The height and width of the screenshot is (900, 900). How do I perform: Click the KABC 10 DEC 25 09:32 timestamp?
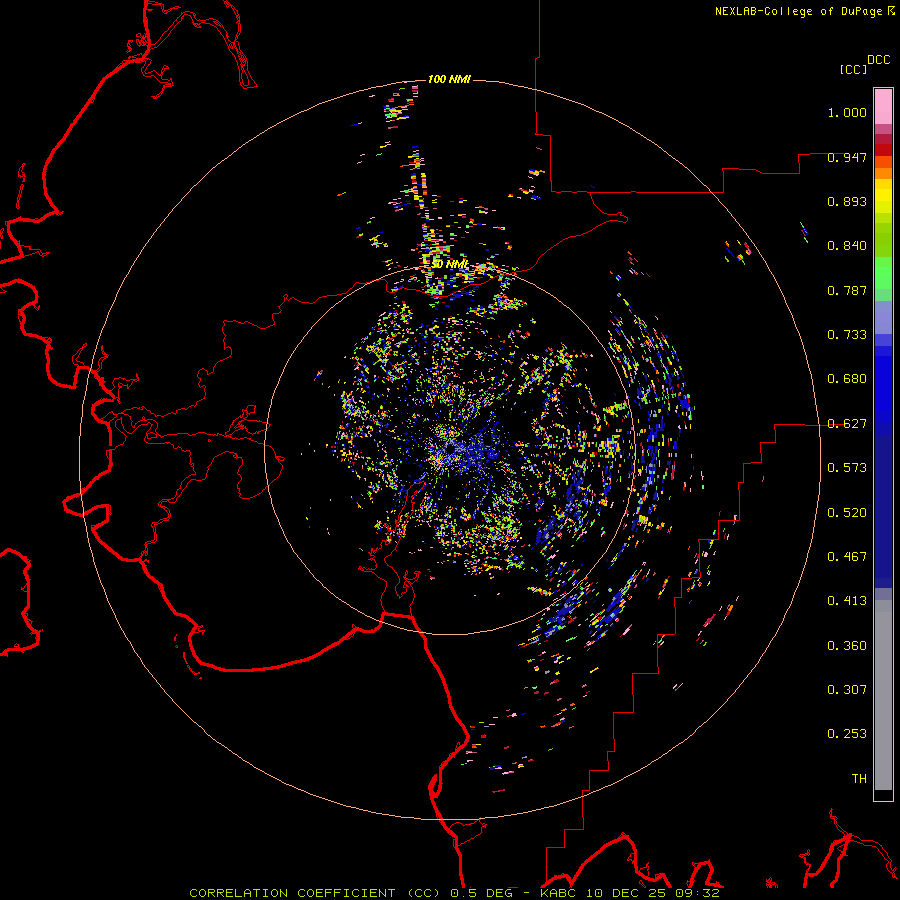[x=630, y=893]
